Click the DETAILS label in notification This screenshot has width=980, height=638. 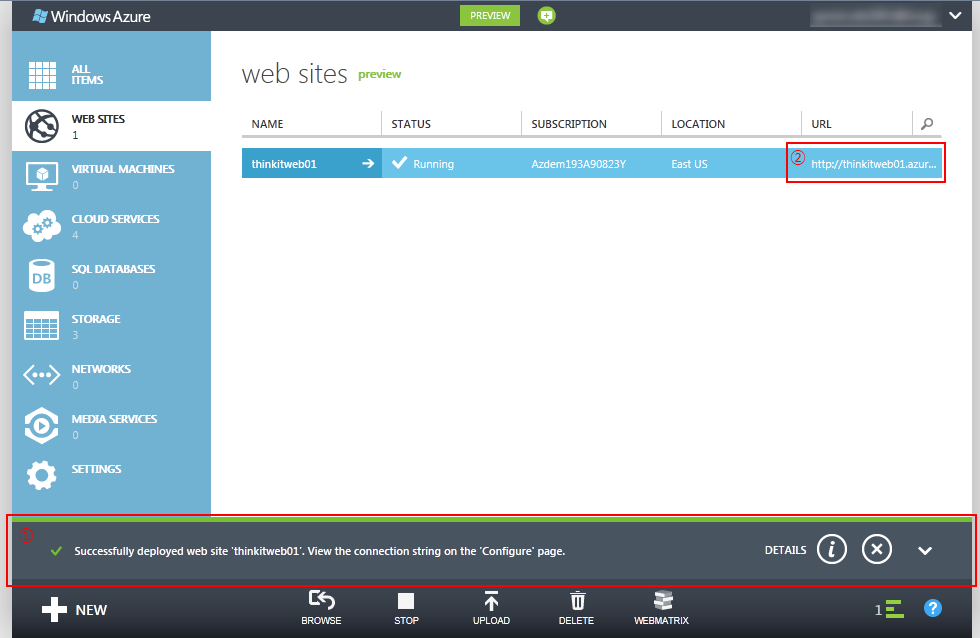point(786,550)
